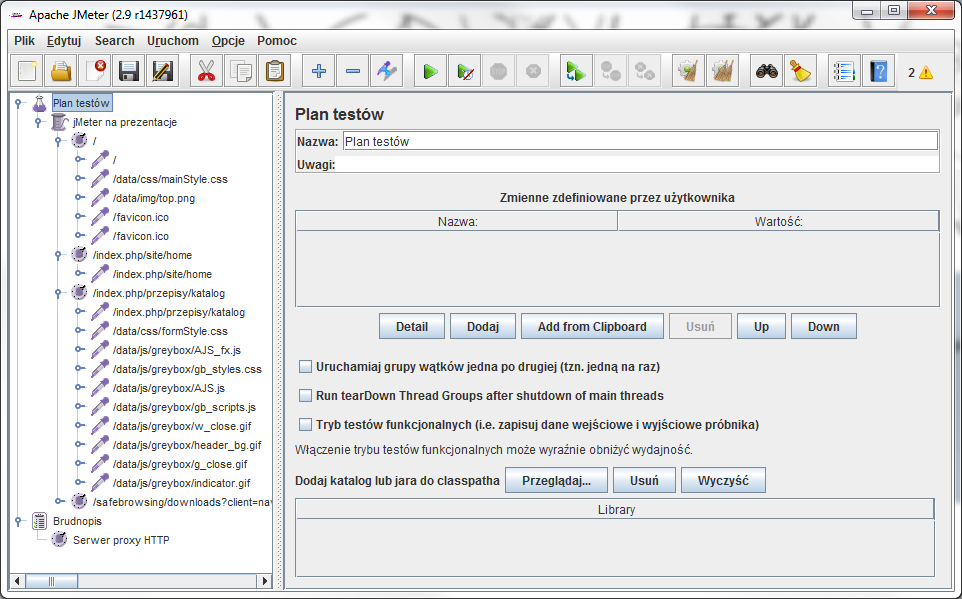962x599 pixels.
Task: Select /data/js/greybox/indicator.gif sampler
Action: (x=182, y=483)
